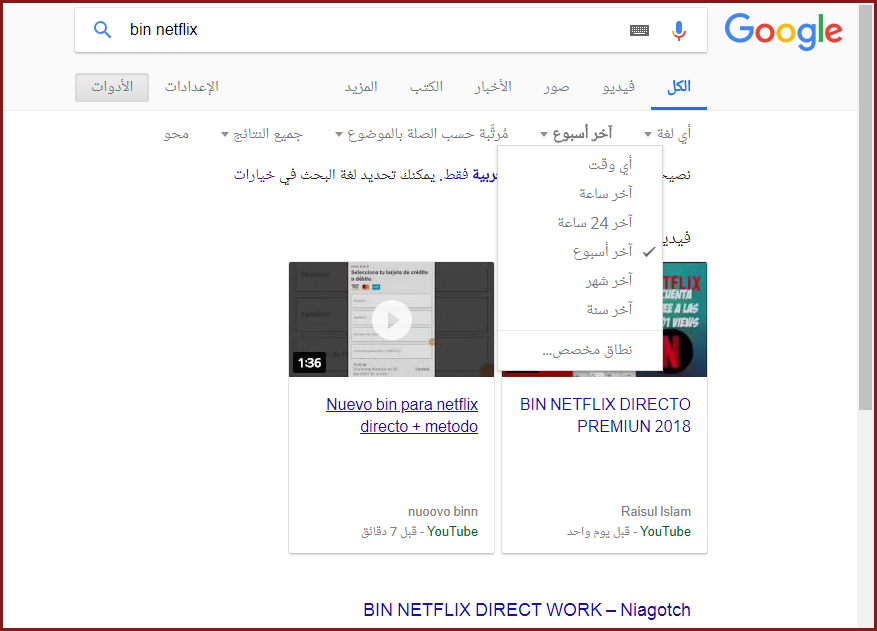Viewport: 877px width, 631px height.
Task: Open the Netflix-logo video thumbnail
Action: pyautogui.click(x=685, y=319)
